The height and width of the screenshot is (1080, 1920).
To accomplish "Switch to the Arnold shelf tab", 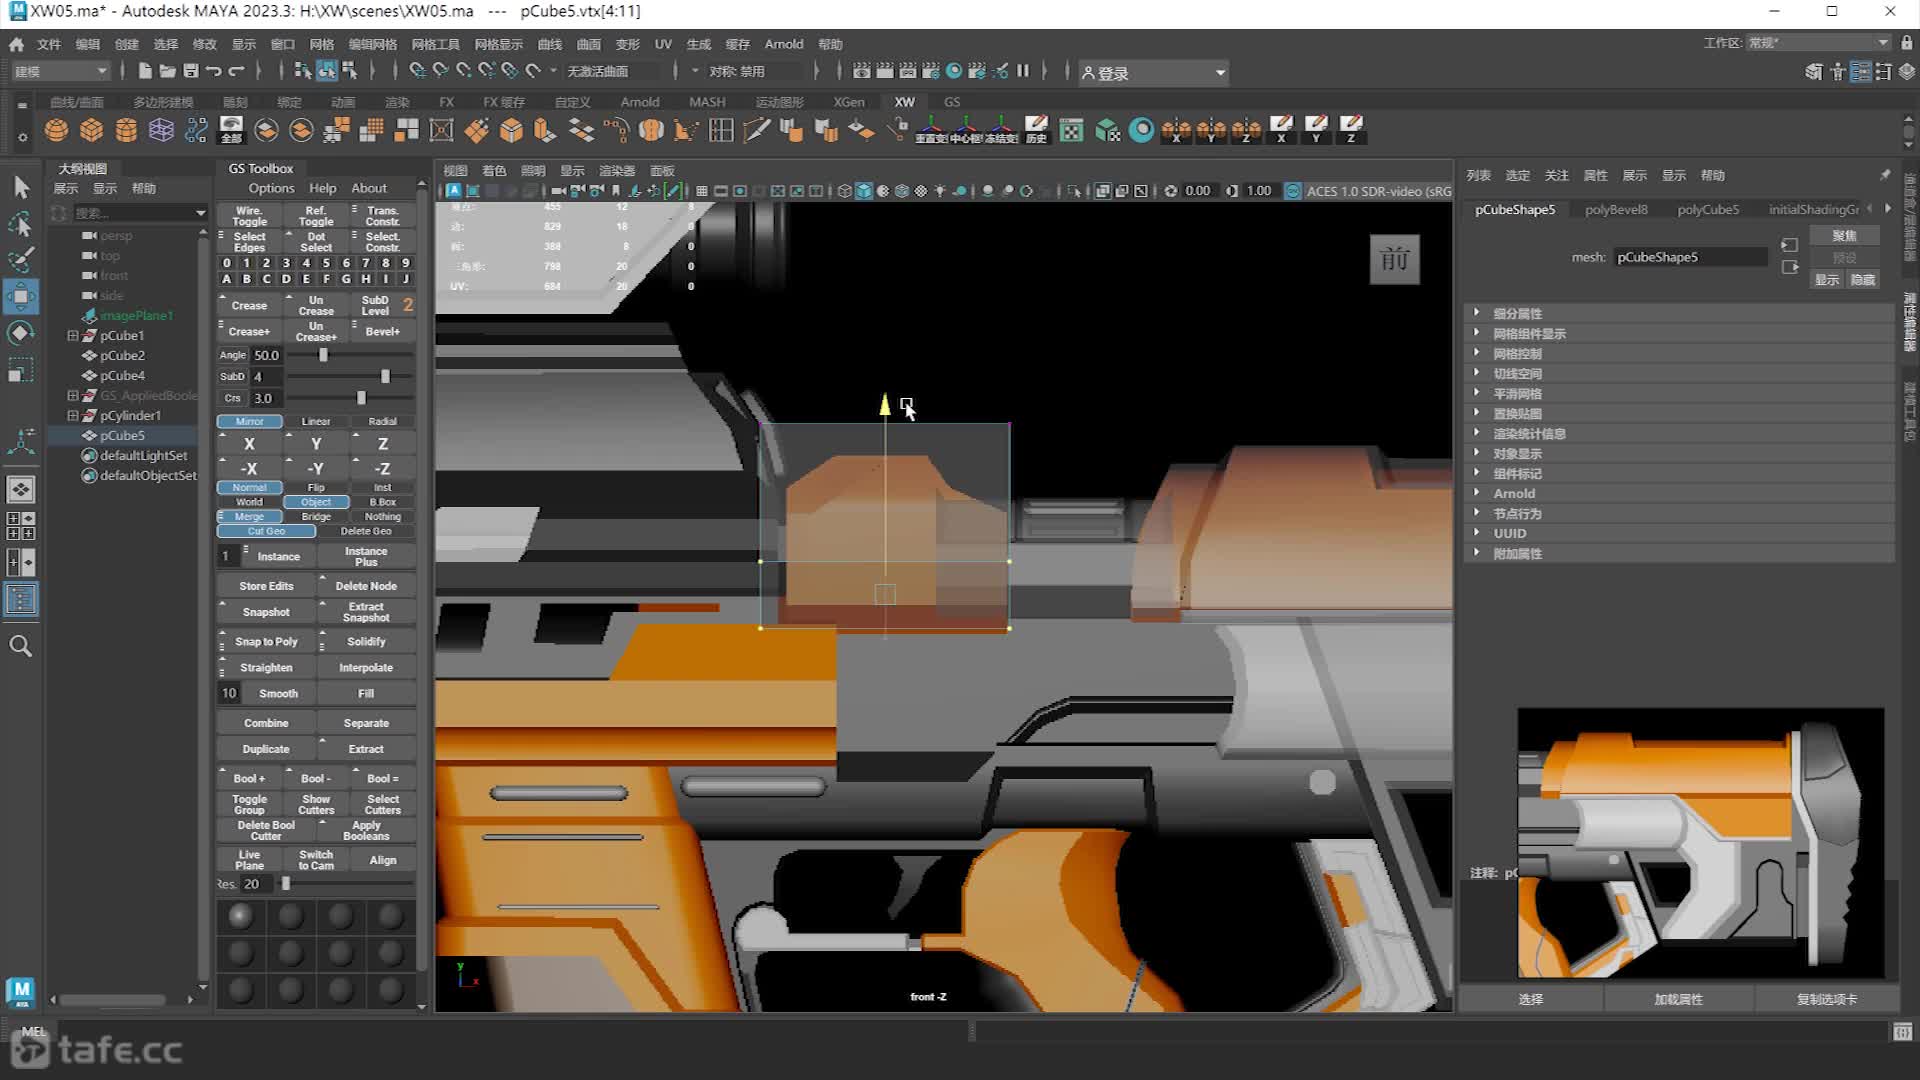I will point(640,102).
